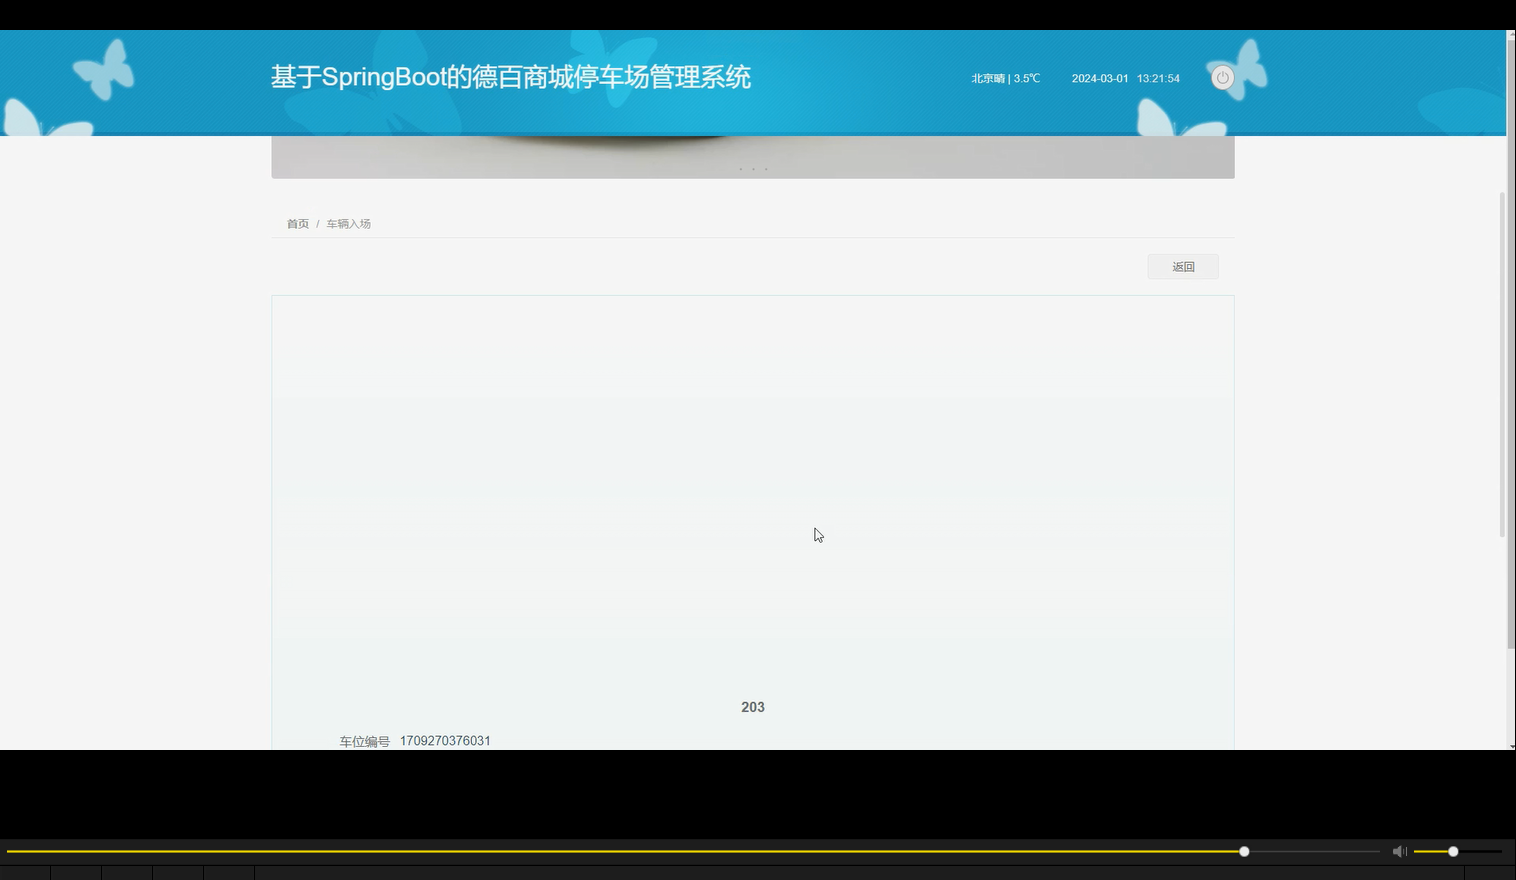The image size is (1516, 880).
Task: Click the 车位编号 value field
Action: point(444,740)
